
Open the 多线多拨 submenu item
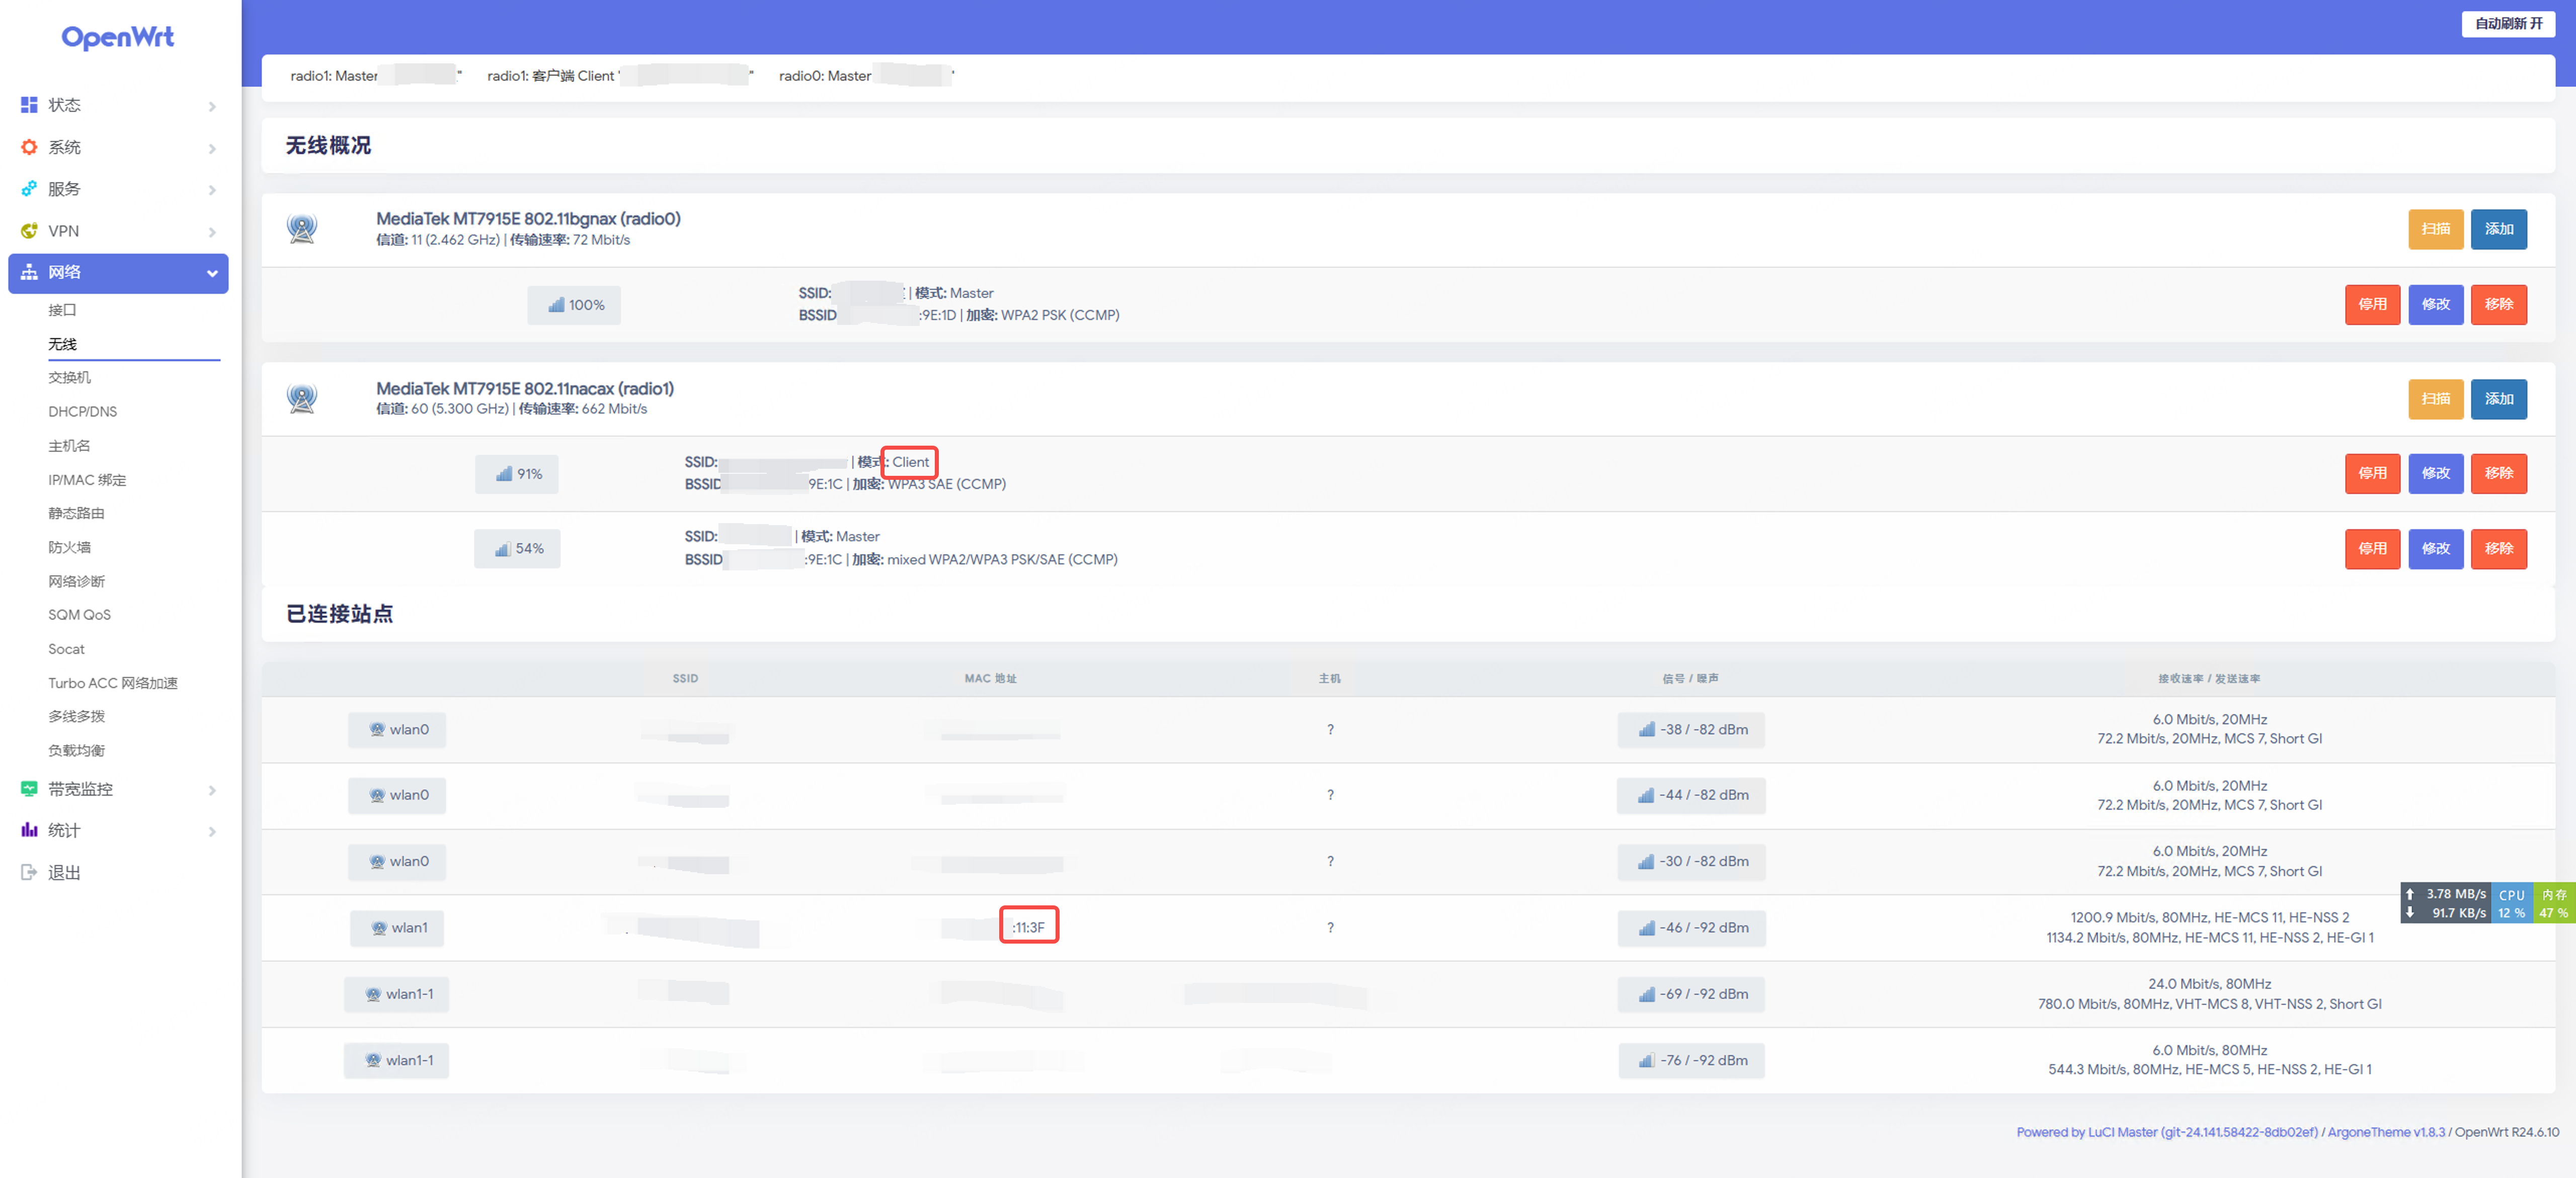pyautogui.click(x=76, y=716)
